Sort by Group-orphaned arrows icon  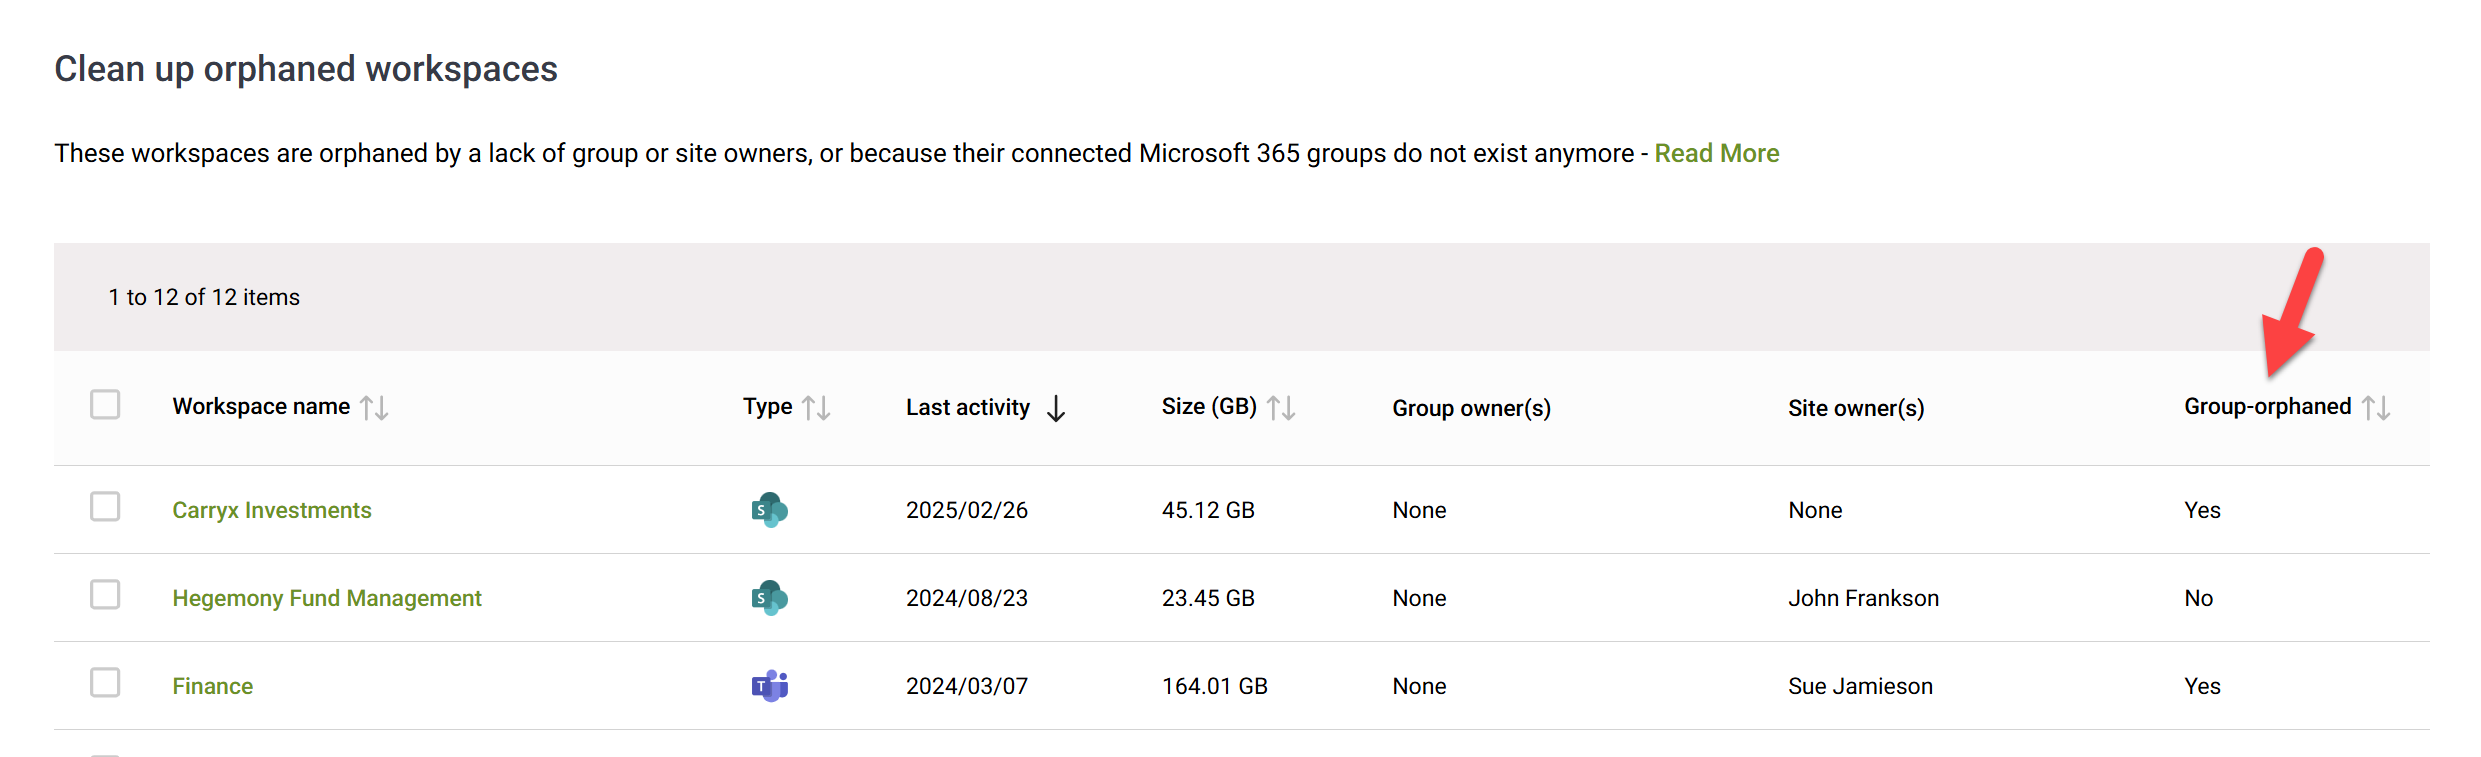(2376, 407)
